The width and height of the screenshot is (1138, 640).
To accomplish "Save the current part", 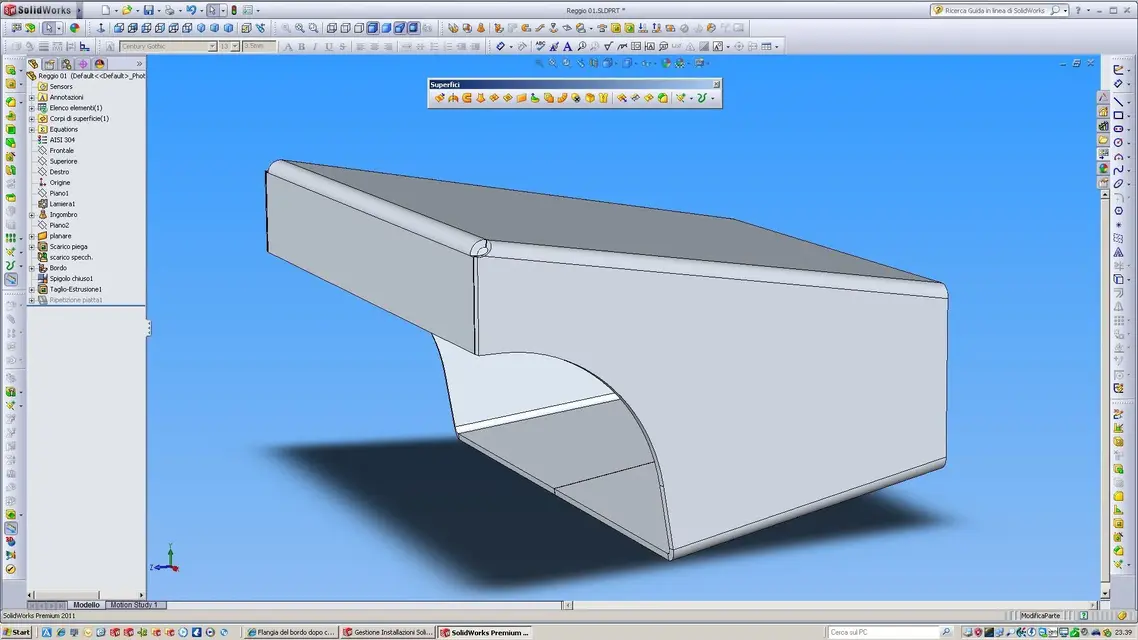I will pos(148,10).
